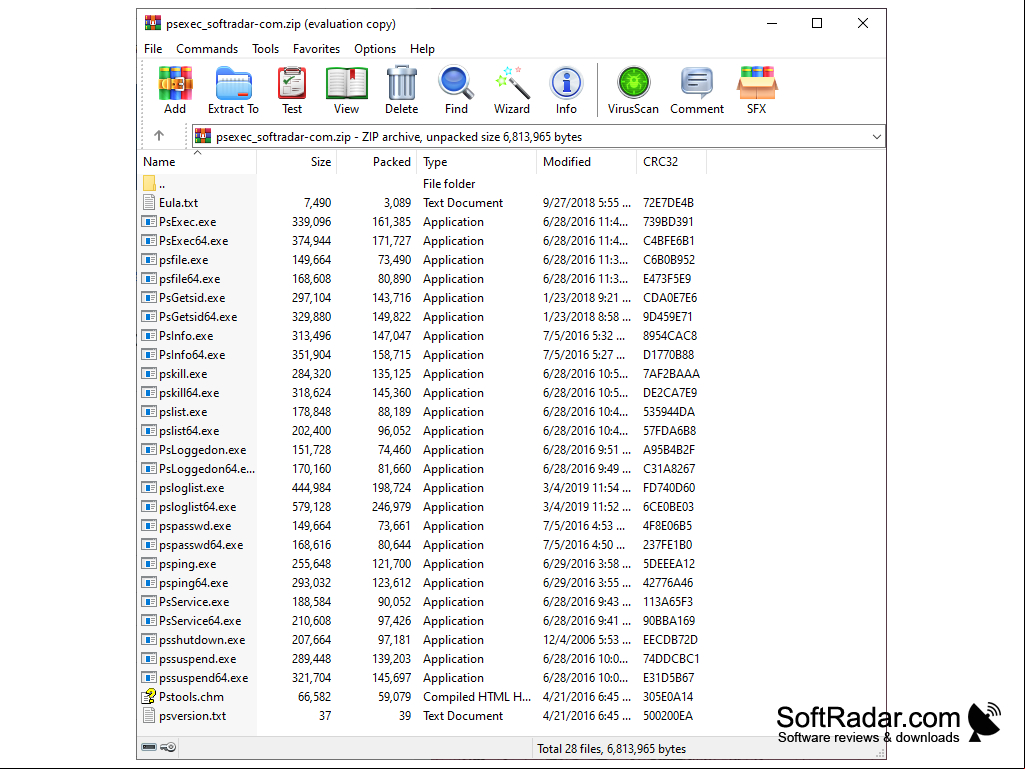The height and width of the screenshot is (769, 1025).
Task: Click the WinRAR icon in the title bar
Action: 152,23
